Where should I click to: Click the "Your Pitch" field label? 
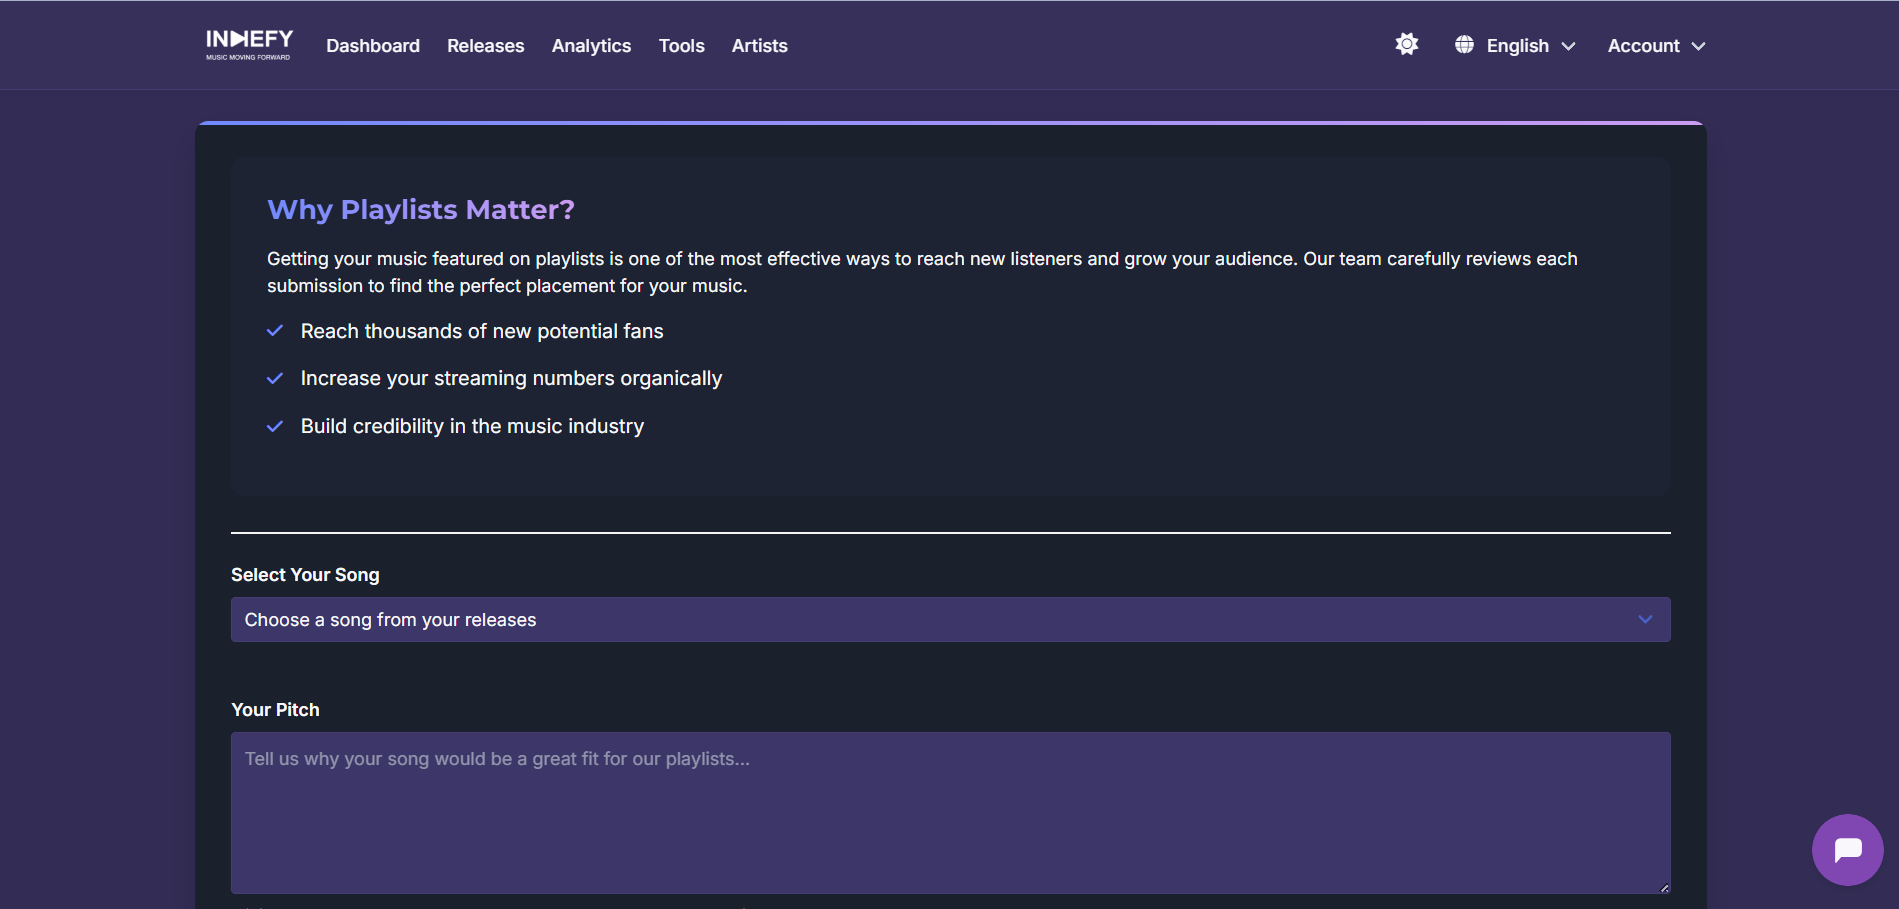pyautogui.click(x=275, y=710)
